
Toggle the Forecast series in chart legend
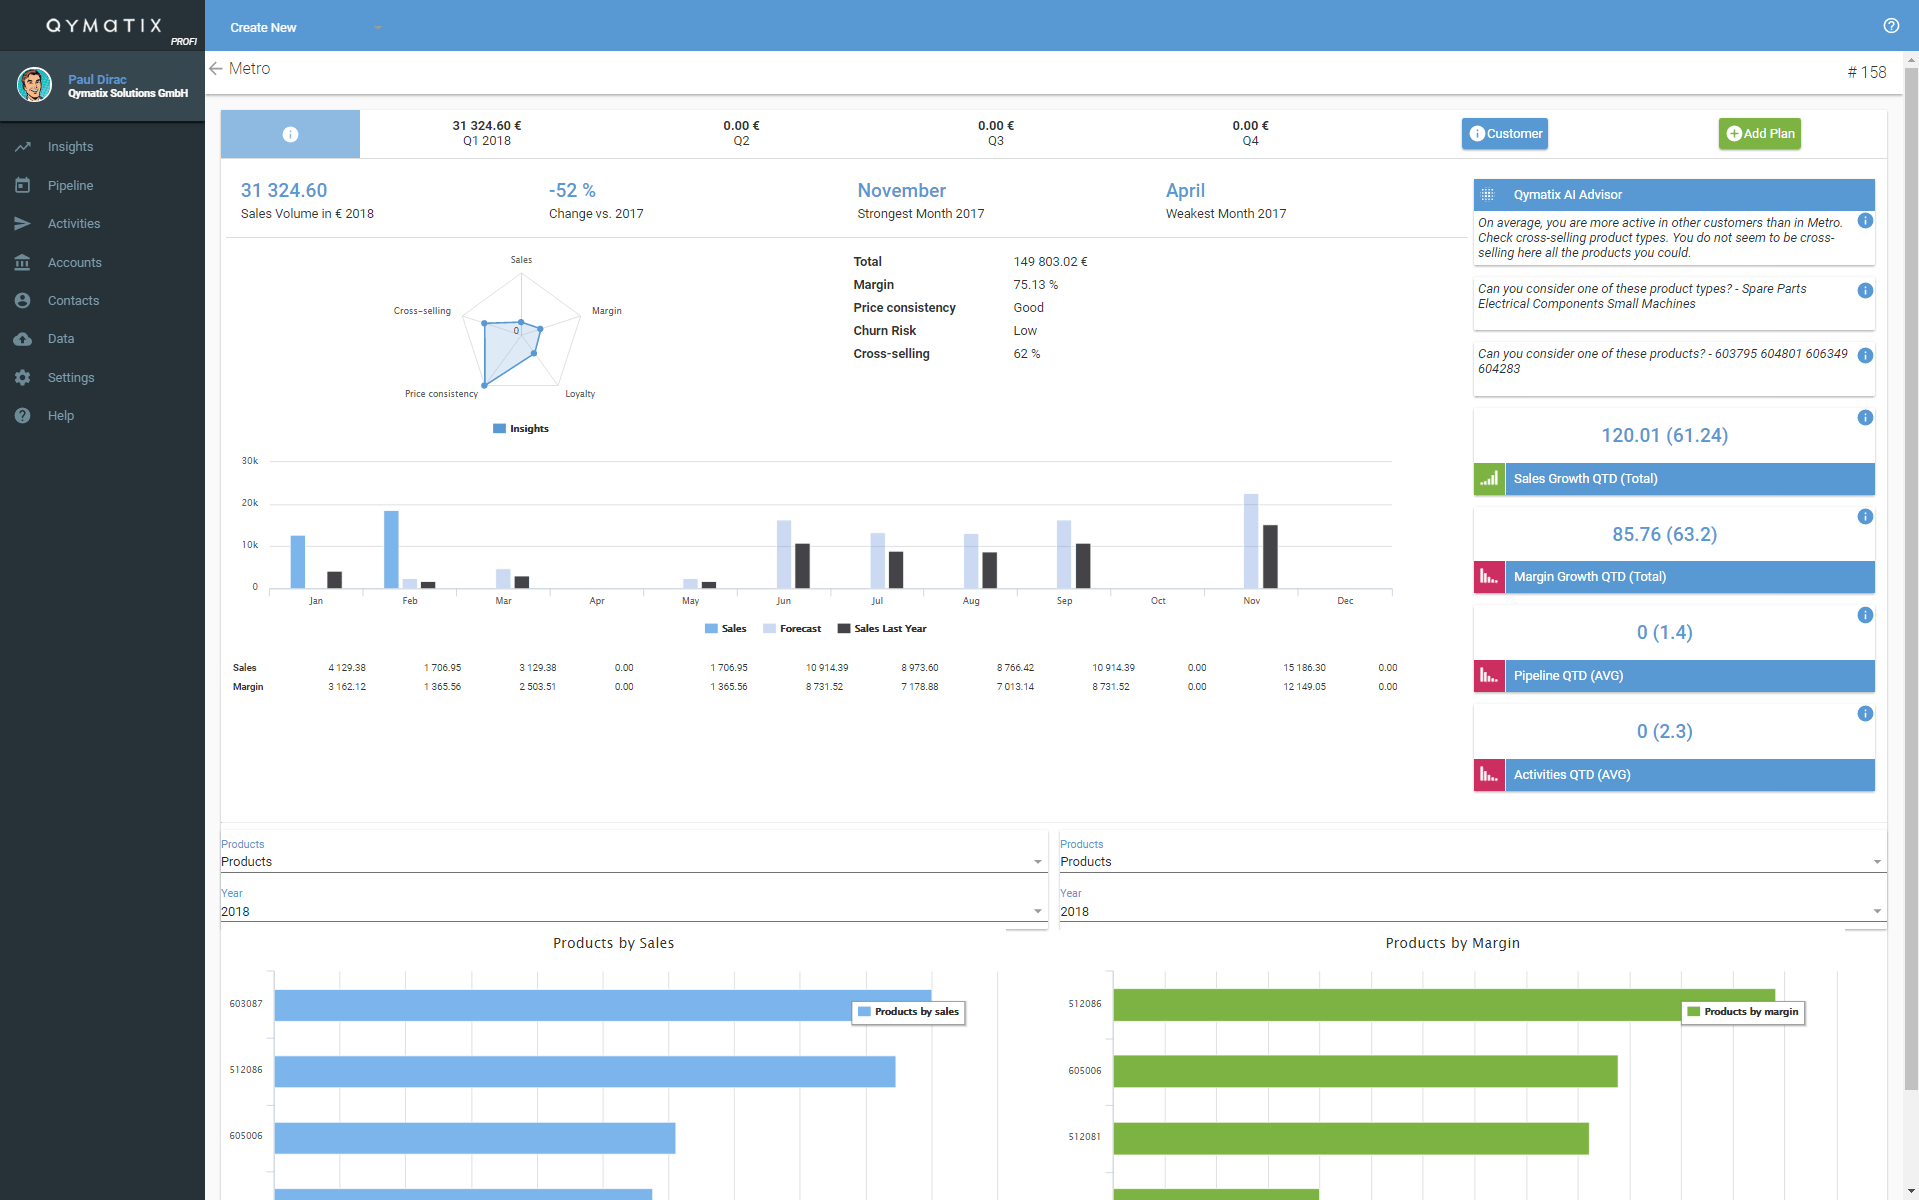pos(791,629)
